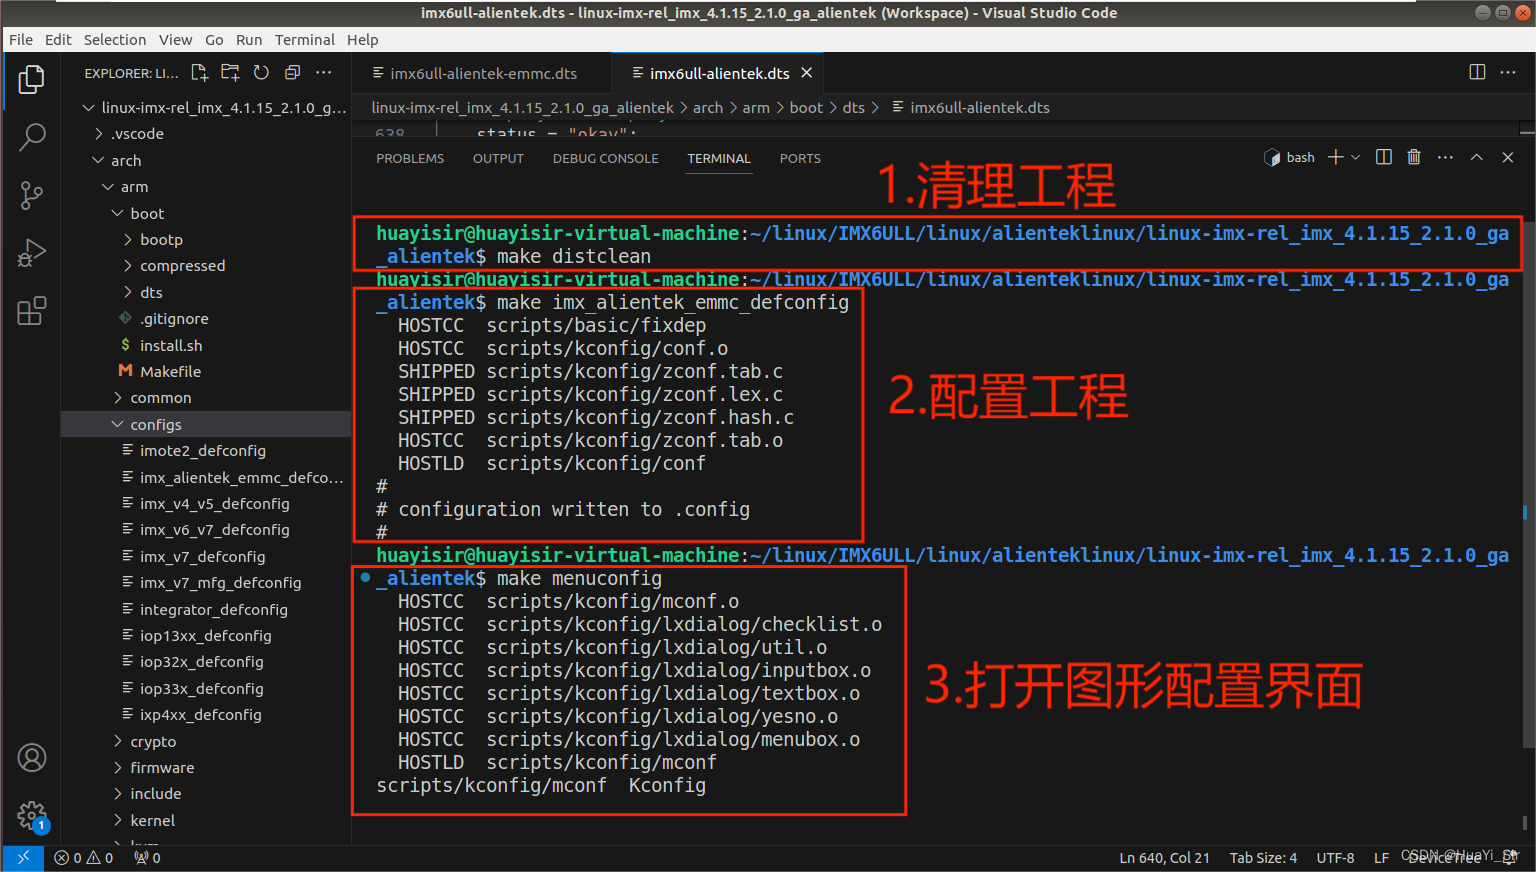Select the bash terminal profile label
This screenshot has height=872, width=1536.
coord(1290,157)
